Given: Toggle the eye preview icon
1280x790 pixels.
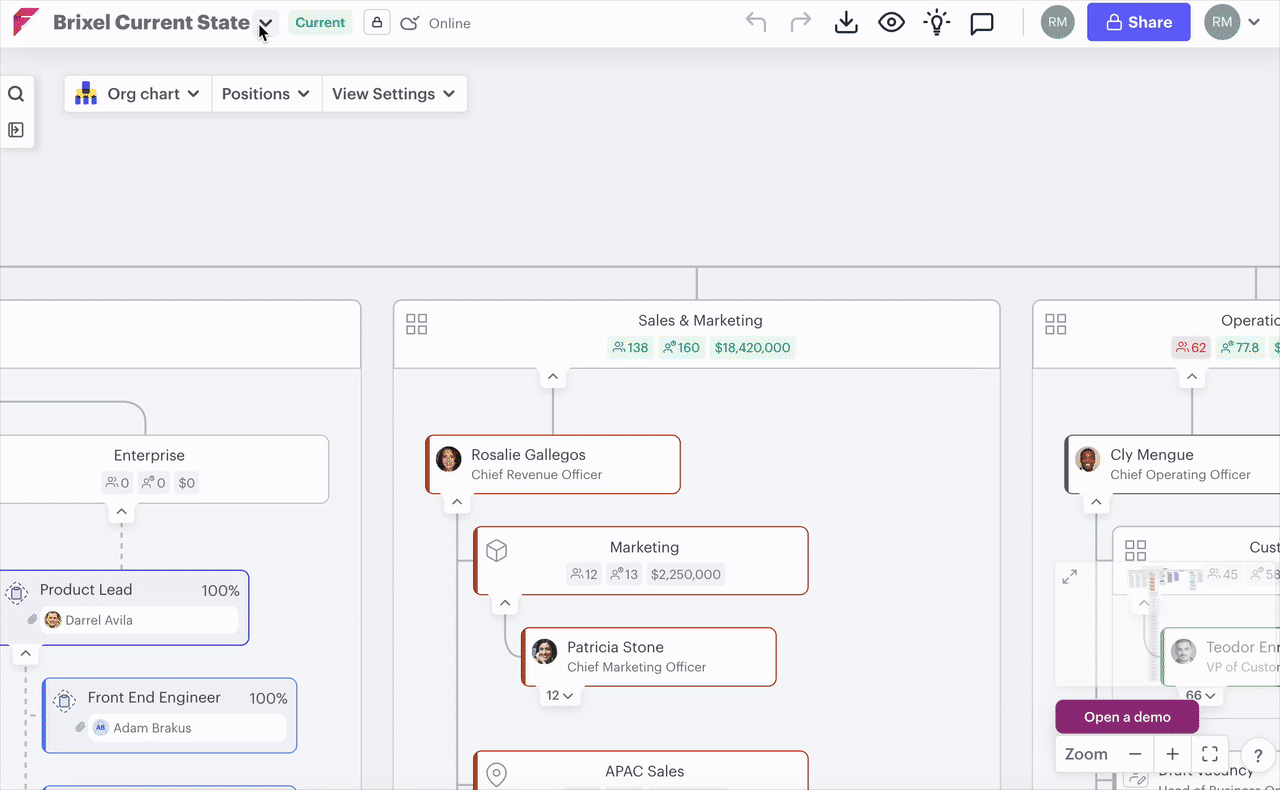Looking at the screenshot, I should (x=891, y=23).
